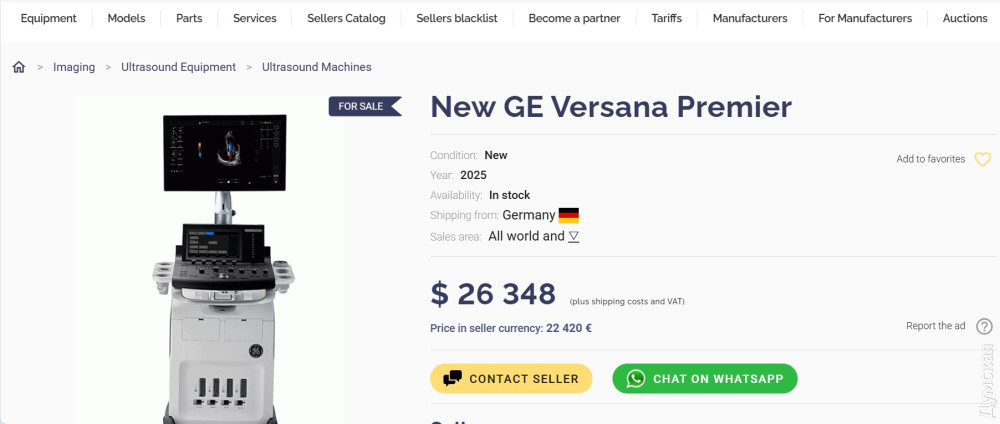Image resolution: width=1000 pixels, height=424 pixels.
Task: Open the Auctions page
Action: [x=965, y=18]
